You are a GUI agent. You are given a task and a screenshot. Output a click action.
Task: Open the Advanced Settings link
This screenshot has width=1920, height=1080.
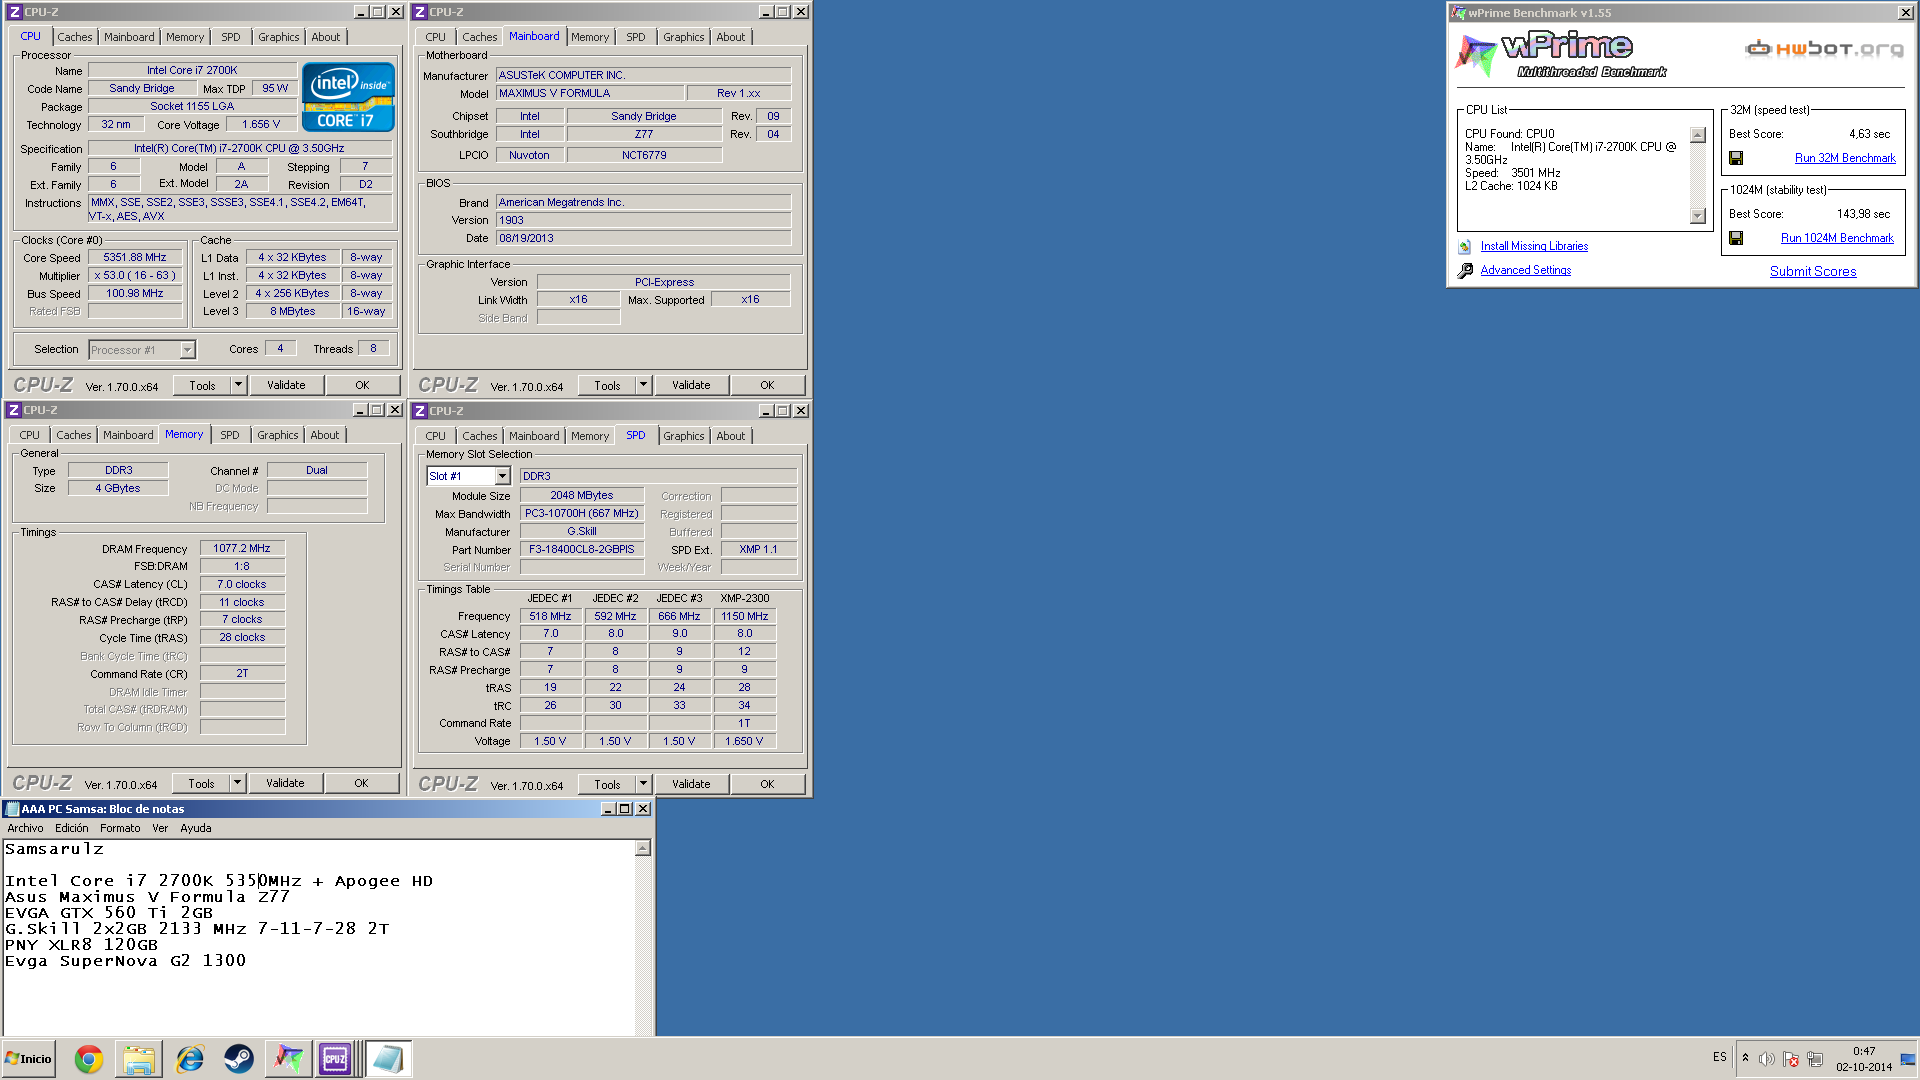(x=1525, y=270)
